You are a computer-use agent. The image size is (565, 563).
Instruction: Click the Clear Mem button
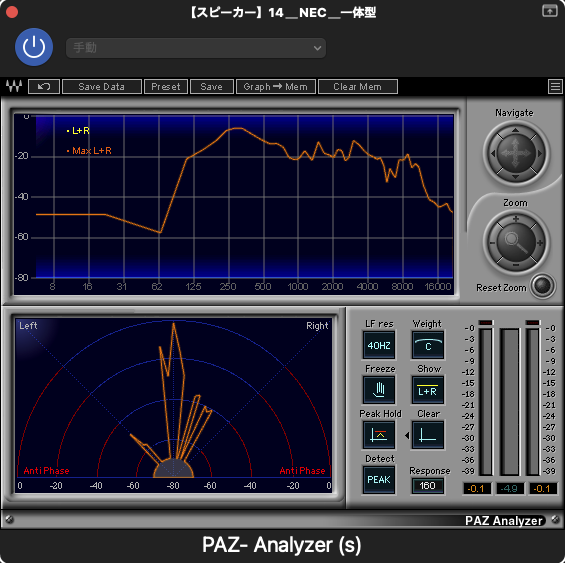coord(357,87)
